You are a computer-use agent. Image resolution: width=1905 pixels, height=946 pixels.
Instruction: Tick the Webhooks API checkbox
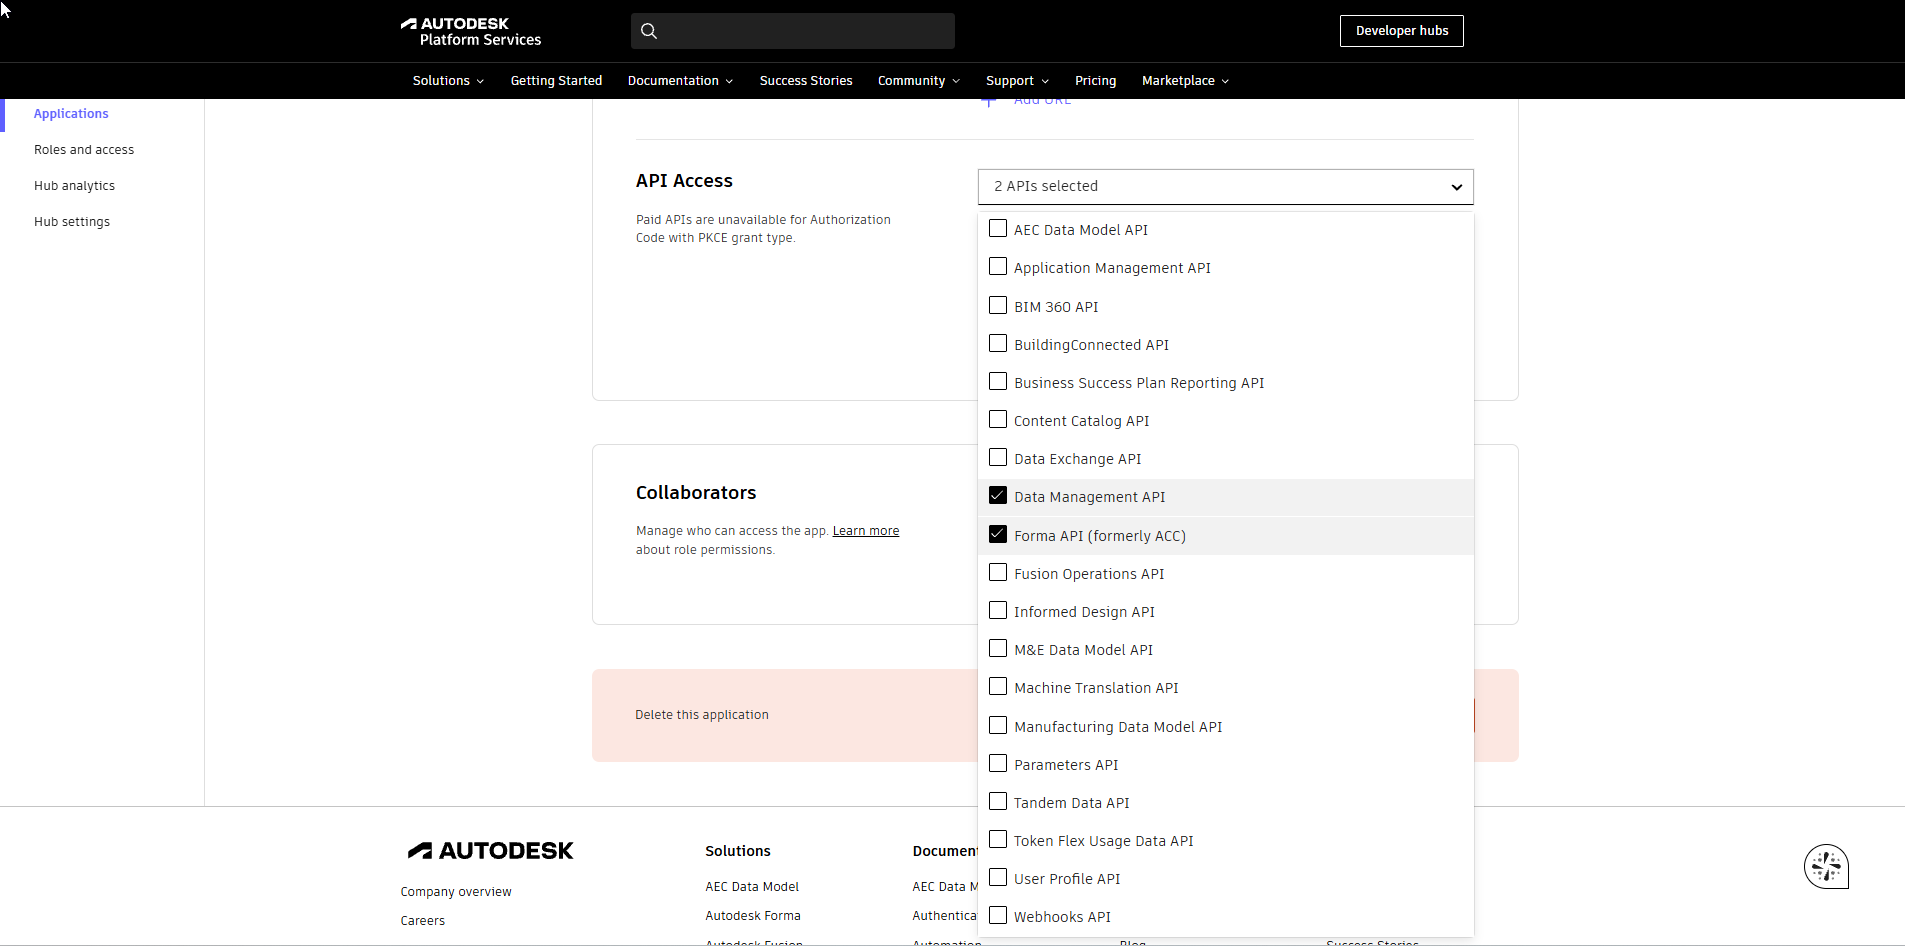coord(998,916)
